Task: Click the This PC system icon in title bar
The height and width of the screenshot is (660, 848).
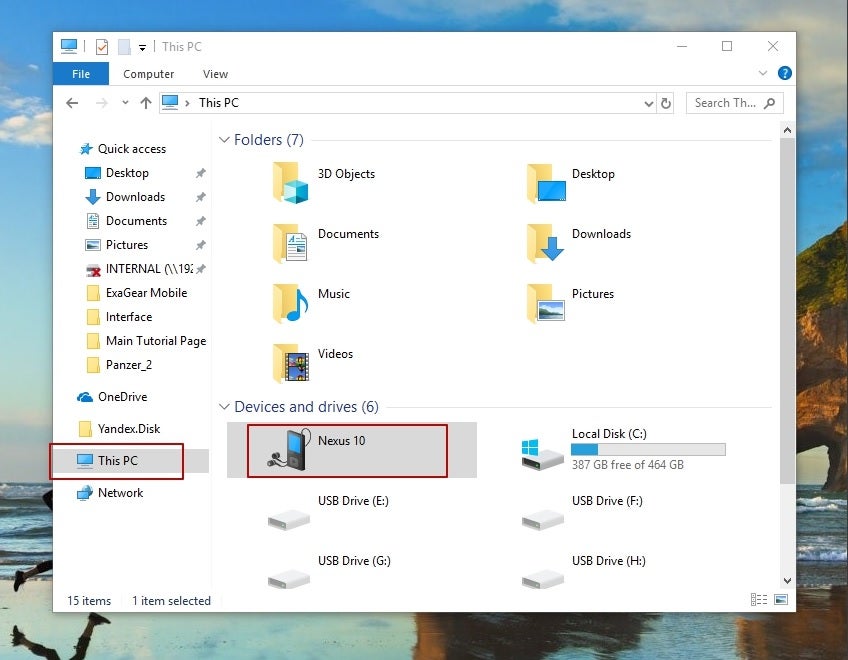Action: [69, 47]
